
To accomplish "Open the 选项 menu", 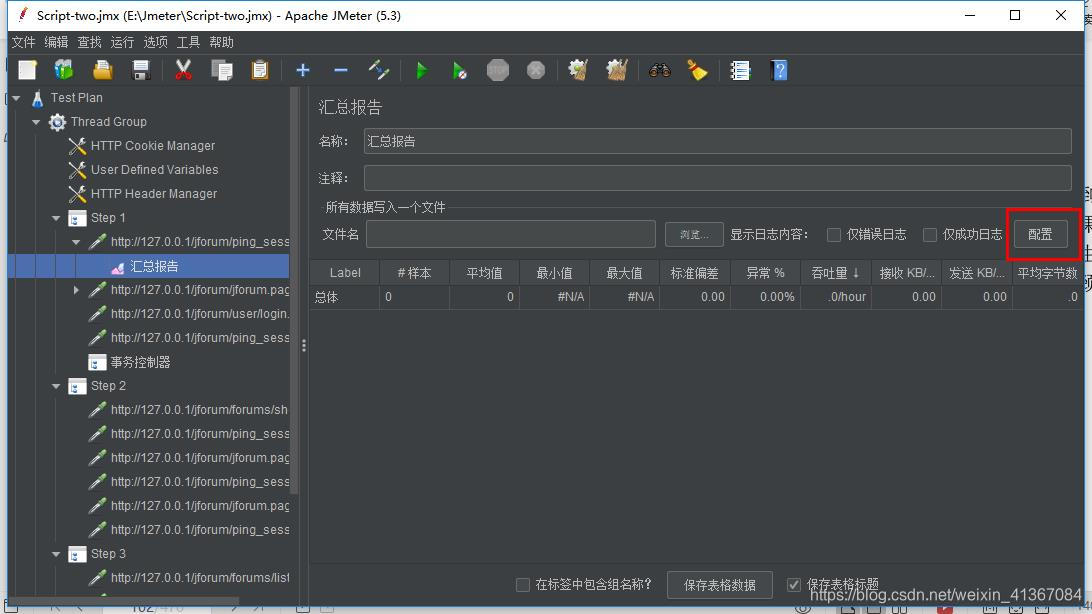I will pos(155,42).
